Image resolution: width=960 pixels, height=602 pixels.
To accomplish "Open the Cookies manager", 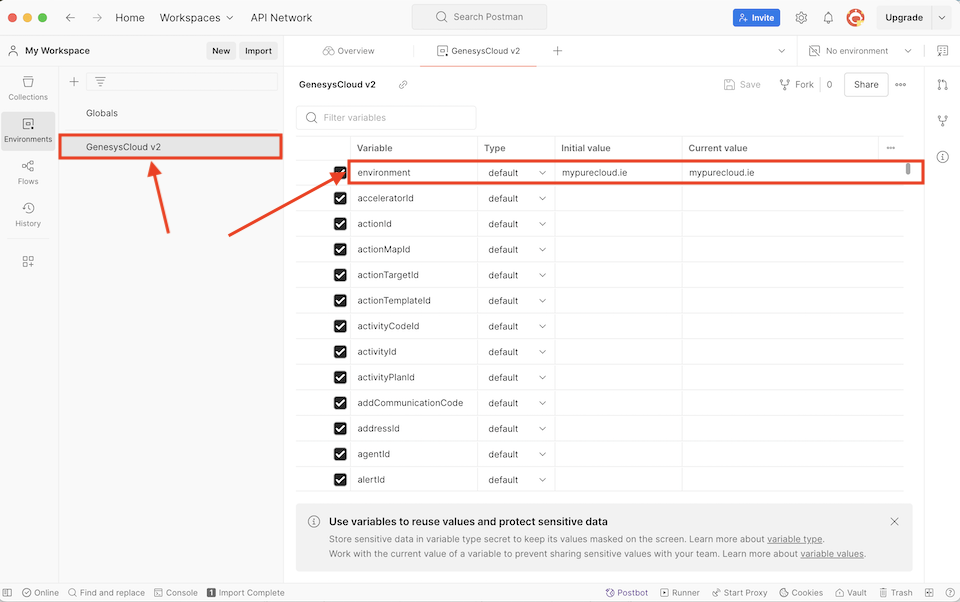I will 800,592.
